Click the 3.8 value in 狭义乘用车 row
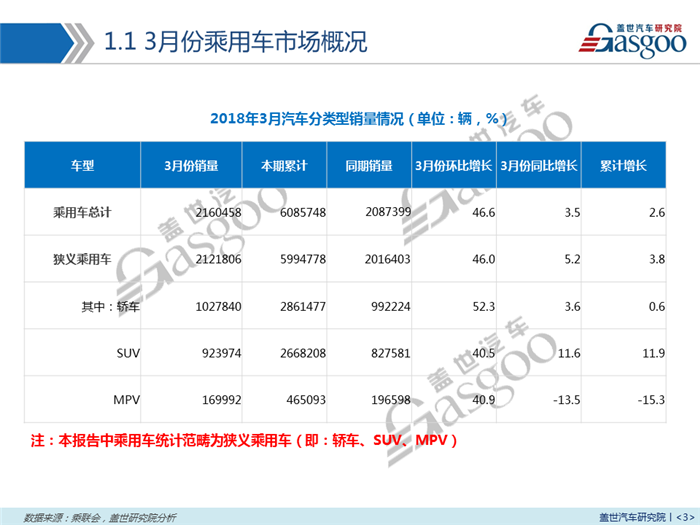The width and height of the screenshot is (700, 525). coord(657,259)
